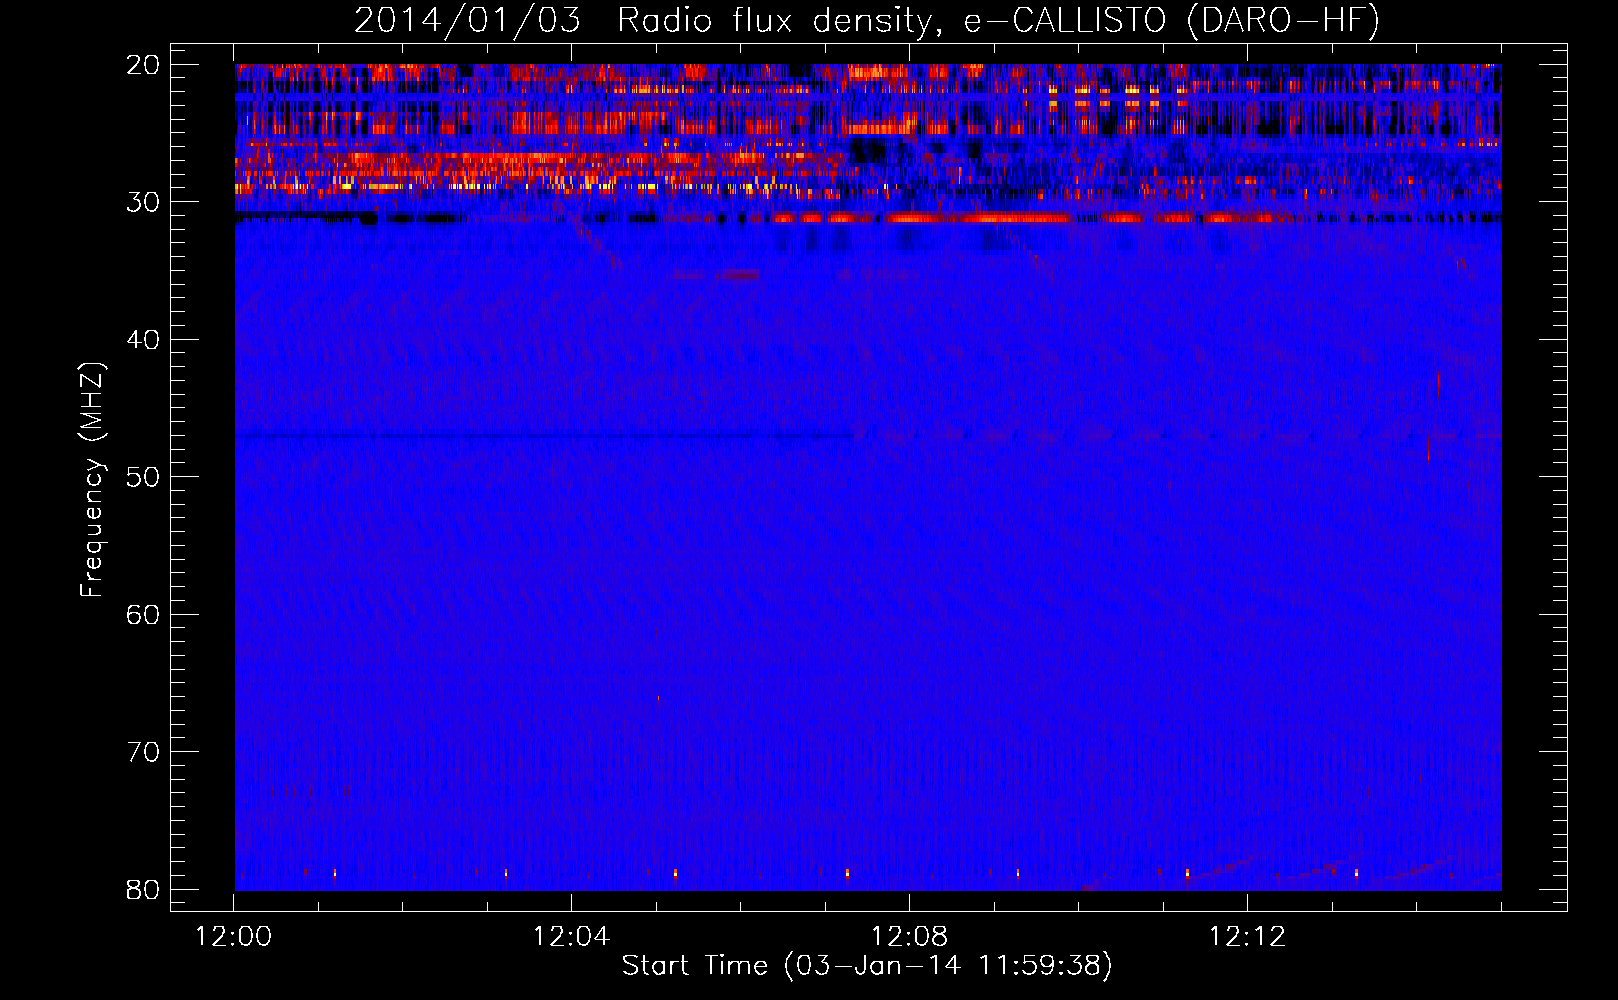Click the date '2014/01/03' in the title
Image resolution: width=1618 pixels, height=1000 pixels.
tap(467, 20)
